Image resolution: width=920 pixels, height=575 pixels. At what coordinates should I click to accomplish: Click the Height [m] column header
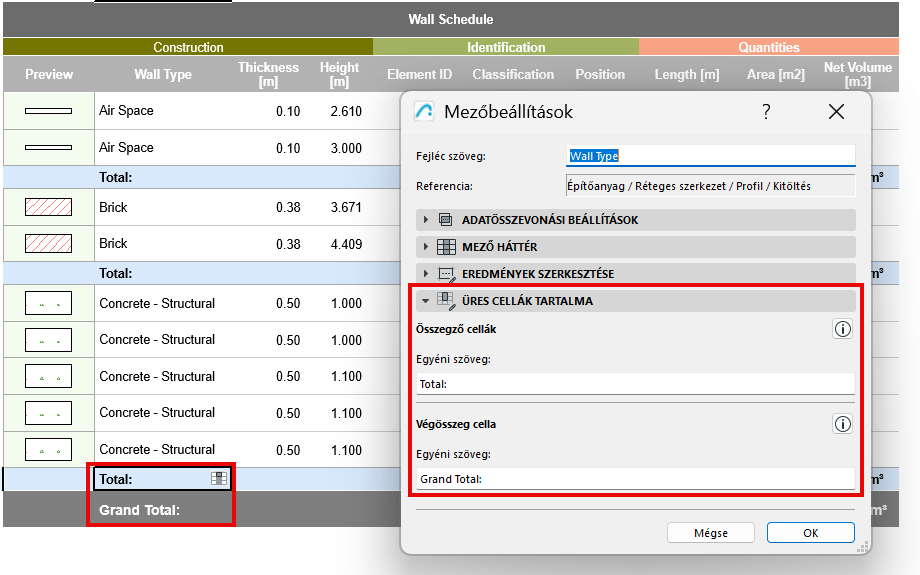[339, 75]
